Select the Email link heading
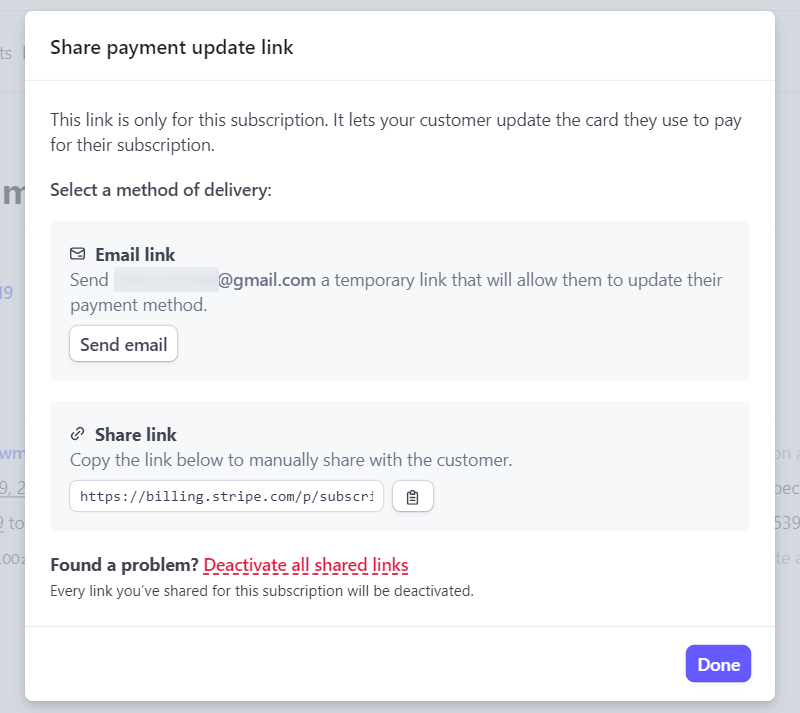Screen dimensions: 800x713 pos(135,254)
